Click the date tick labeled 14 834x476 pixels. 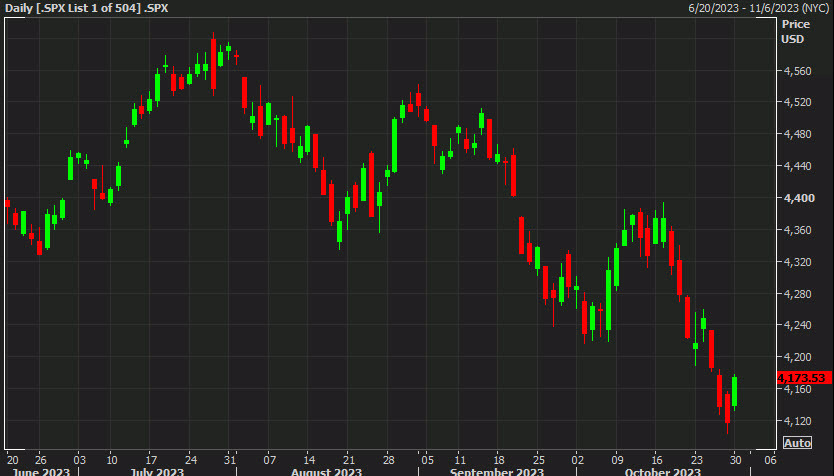[309, 460]
